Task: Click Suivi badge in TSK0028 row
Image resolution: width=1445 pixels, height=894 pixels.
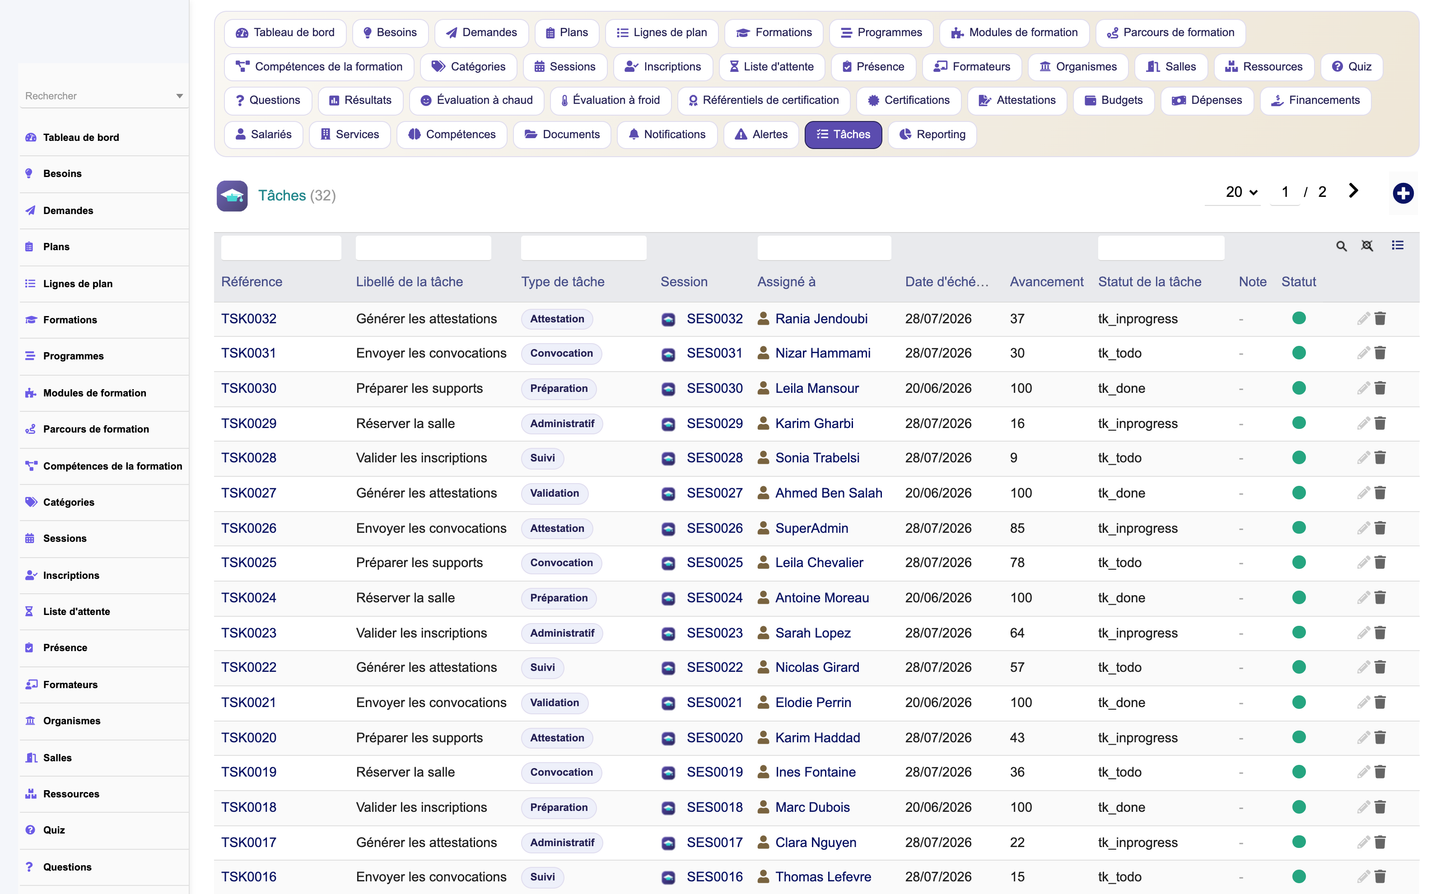Action: 543,458
